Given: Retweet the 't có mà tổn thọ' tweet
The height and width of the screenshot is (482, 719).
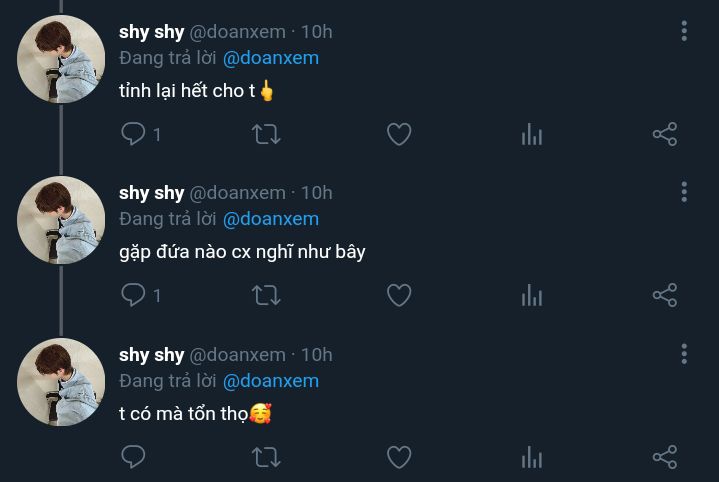Looking at the screenshot, I should [x=266, y=457].
